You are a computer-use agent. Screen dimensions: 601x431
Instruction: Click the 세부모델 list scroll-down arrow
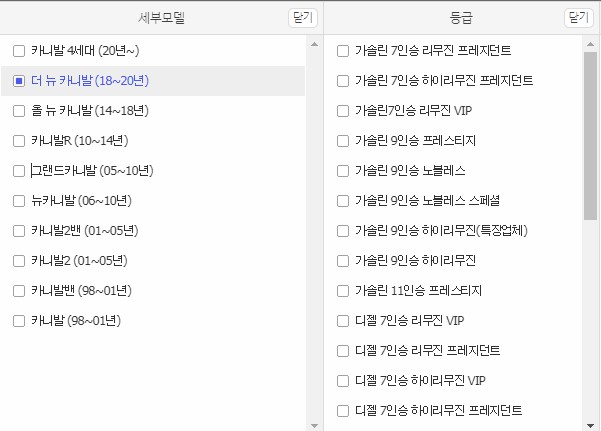[x=315, y=426]
